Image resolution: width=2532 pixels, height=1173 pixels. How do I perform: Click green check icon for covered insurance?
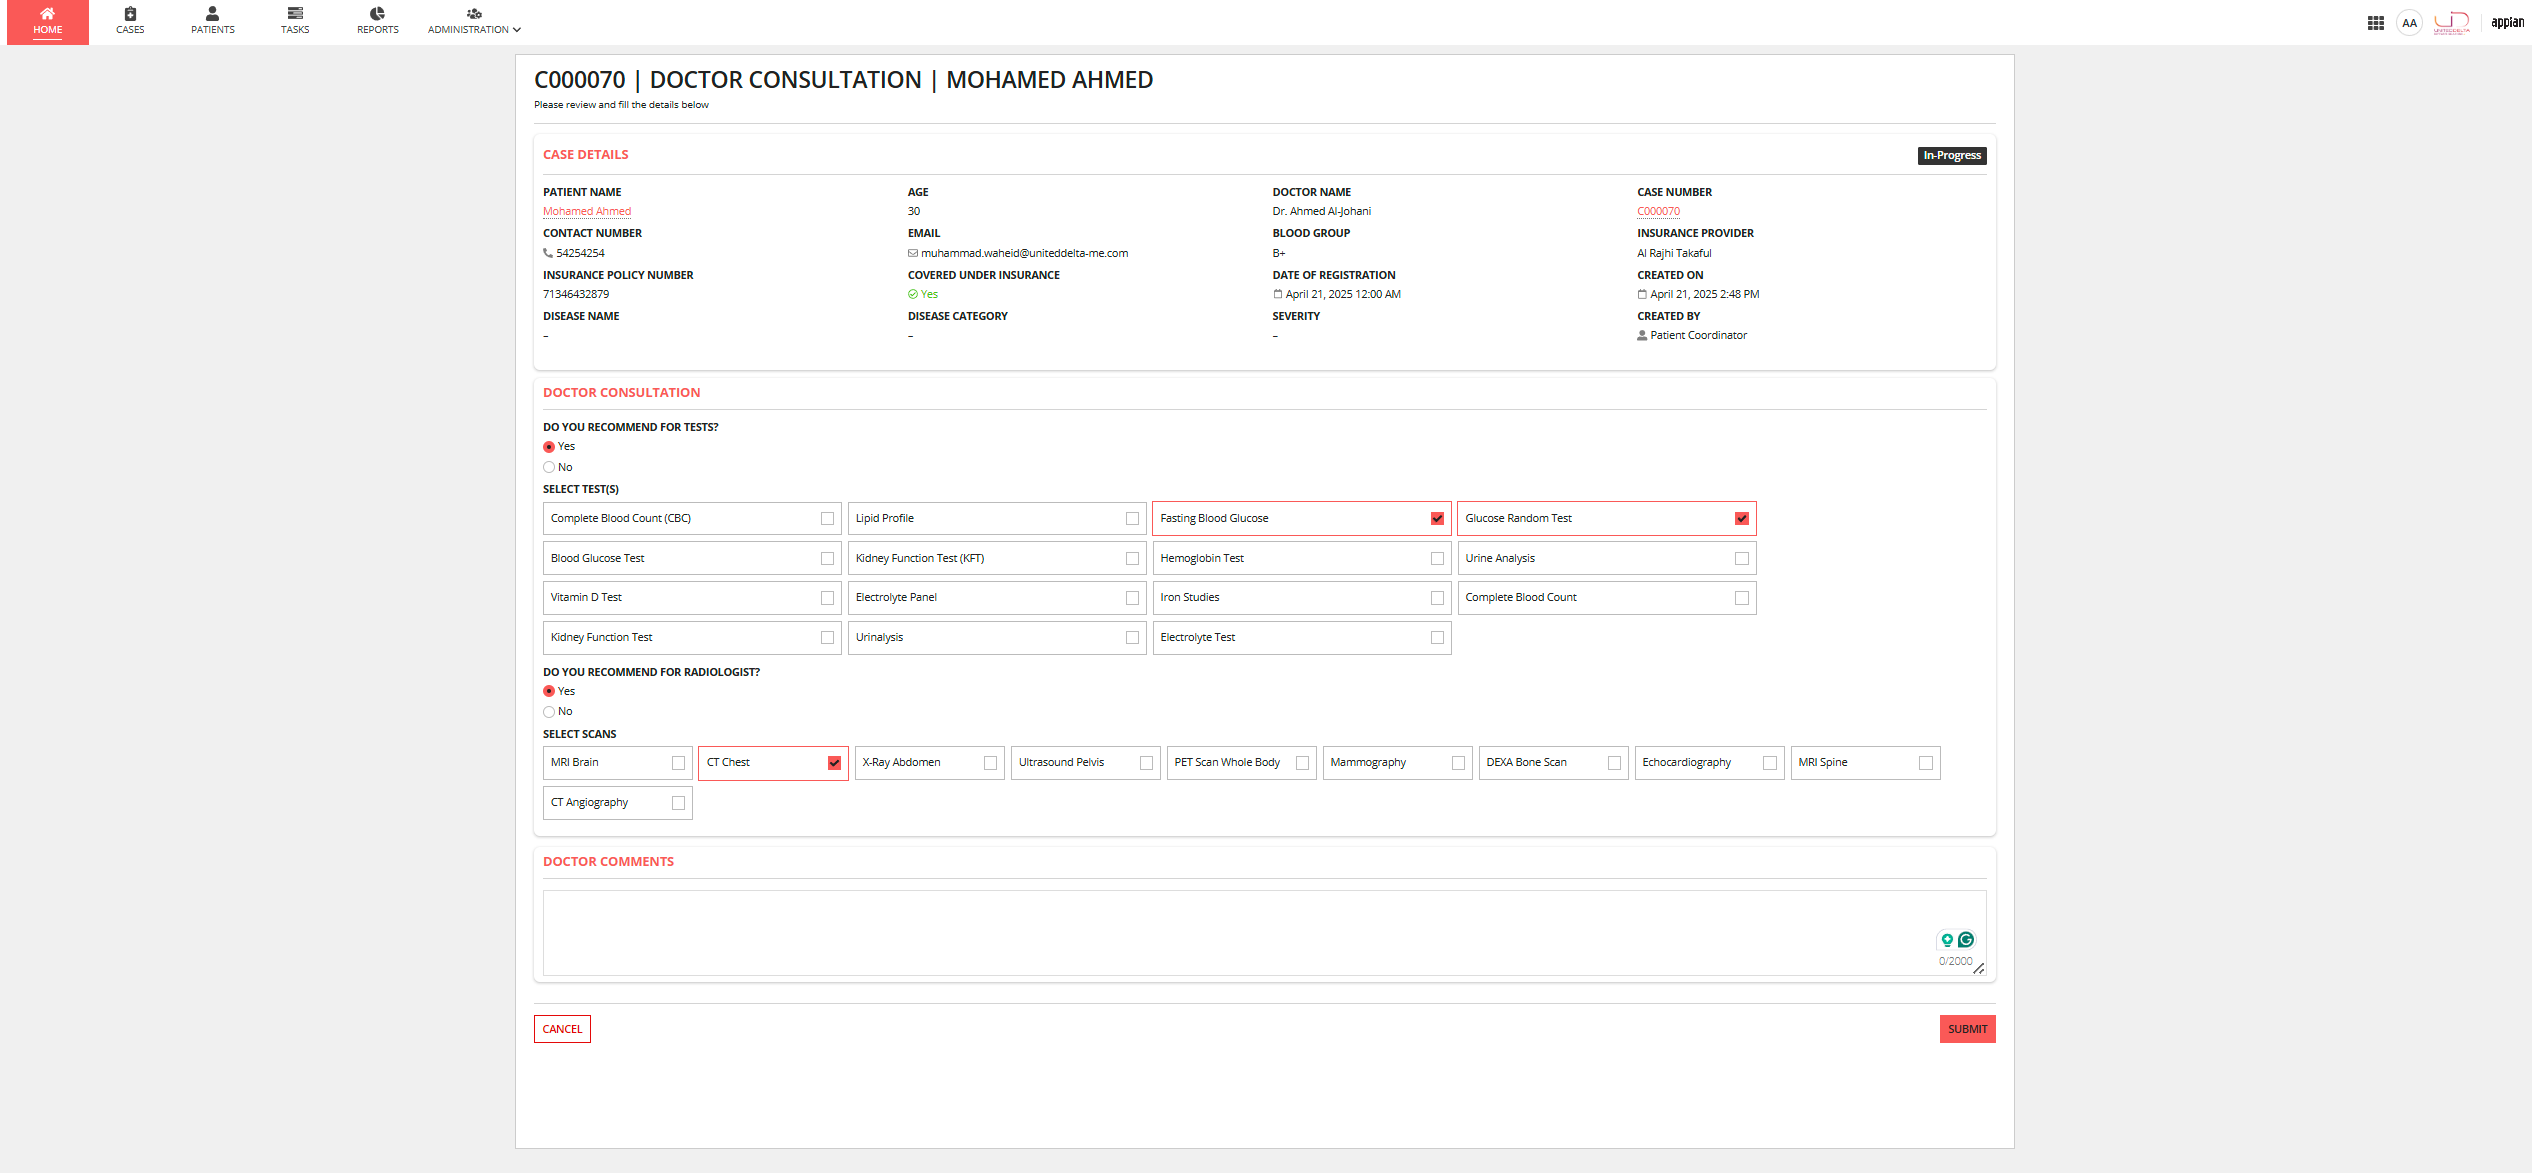point(913,294)
